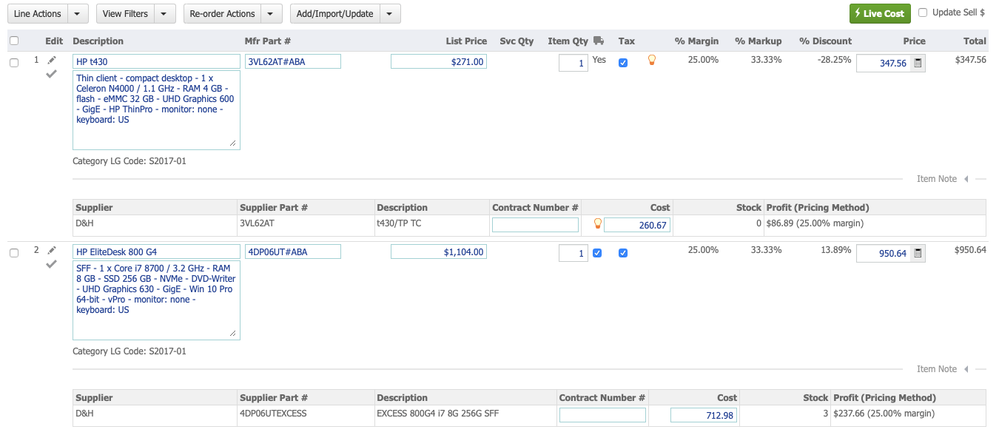Screen dimensions: 999x429
Task: Click the pencil edit icon for line 1
Action: pyautogui.click(x=52, y=60)
